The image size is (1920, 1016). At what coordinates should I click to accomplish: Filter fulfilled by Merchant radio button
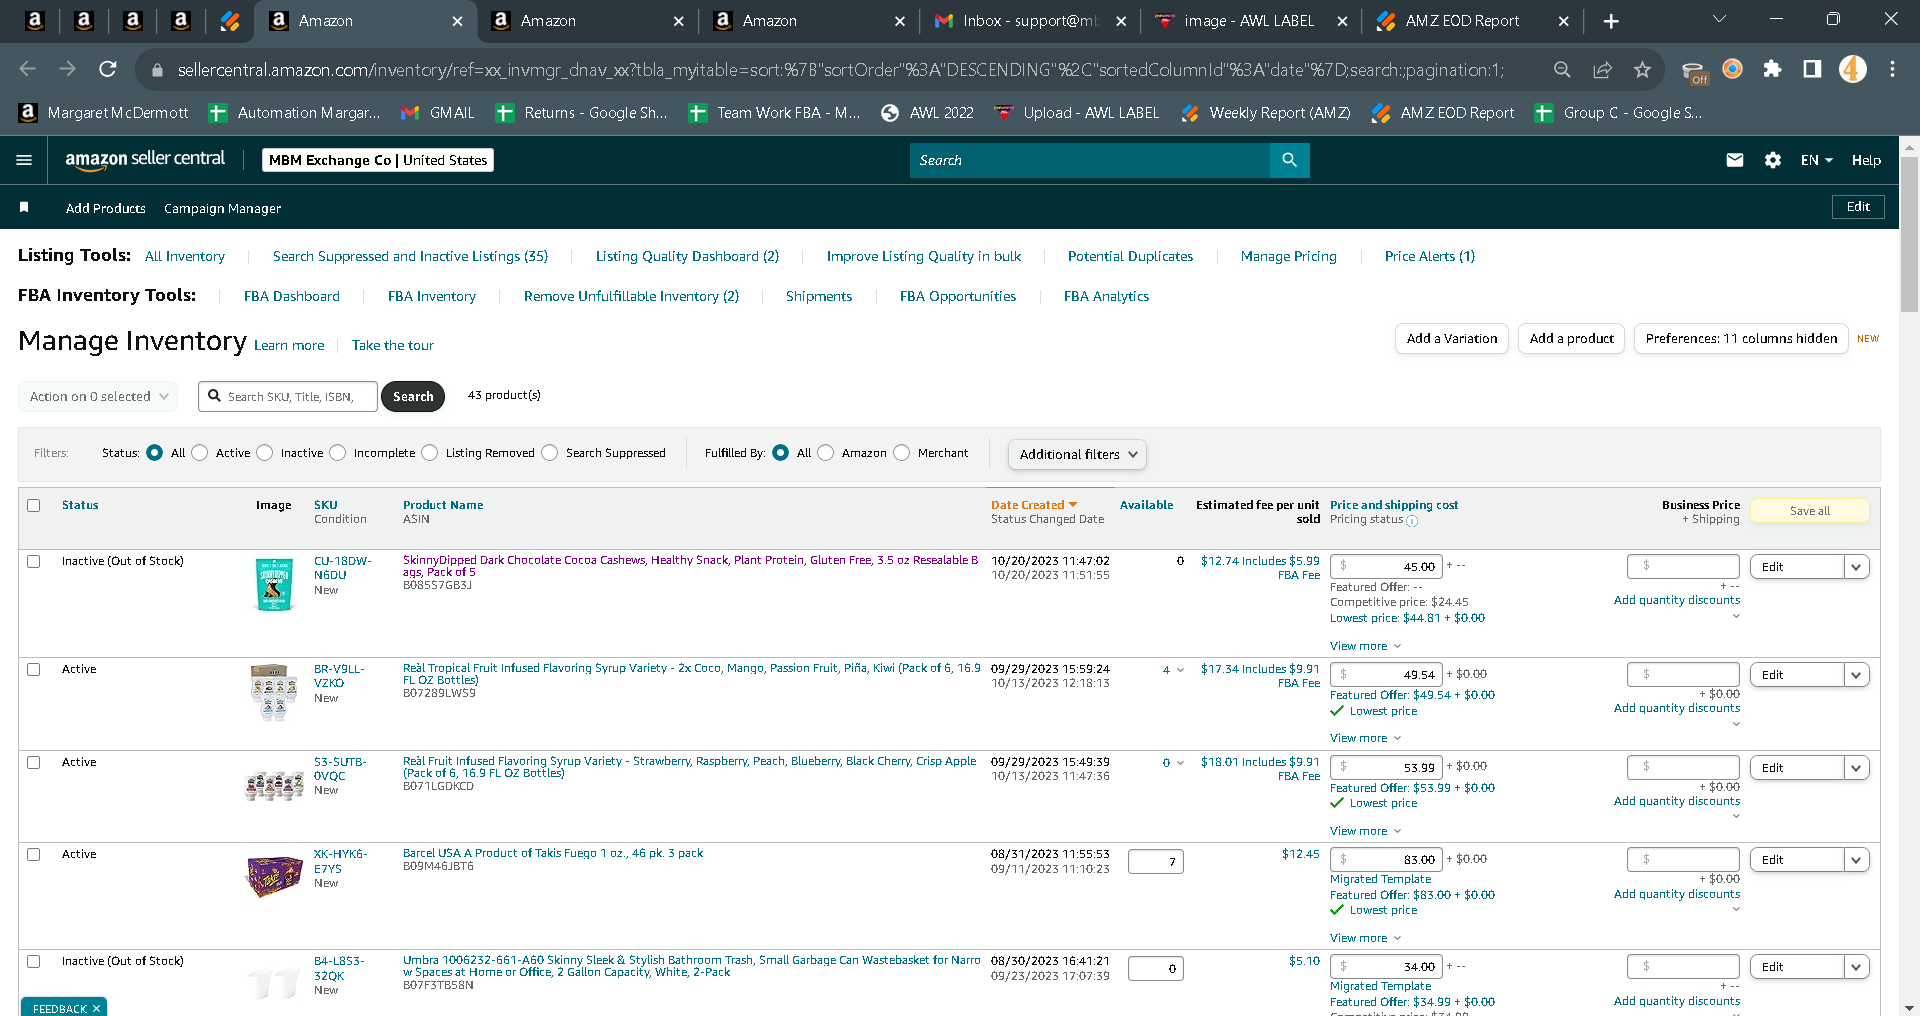coord(902,453)
